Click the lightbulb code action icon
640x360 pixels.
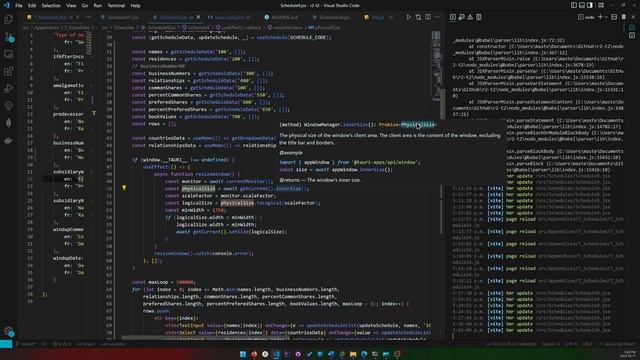pos(124,188)
